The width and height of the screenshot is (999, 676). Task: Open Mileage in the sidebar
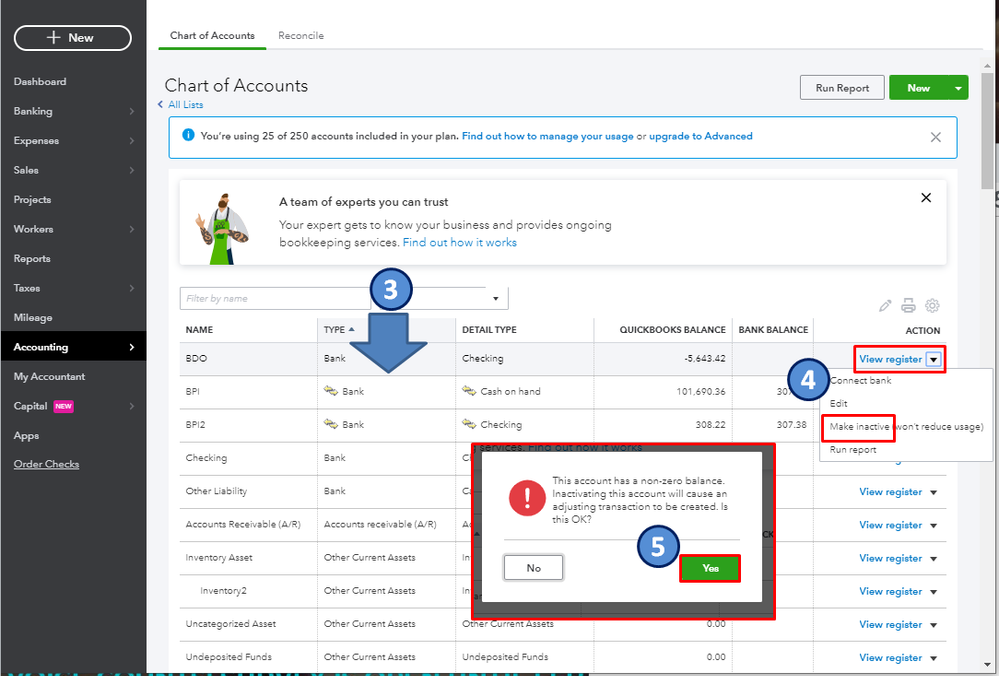32,317
